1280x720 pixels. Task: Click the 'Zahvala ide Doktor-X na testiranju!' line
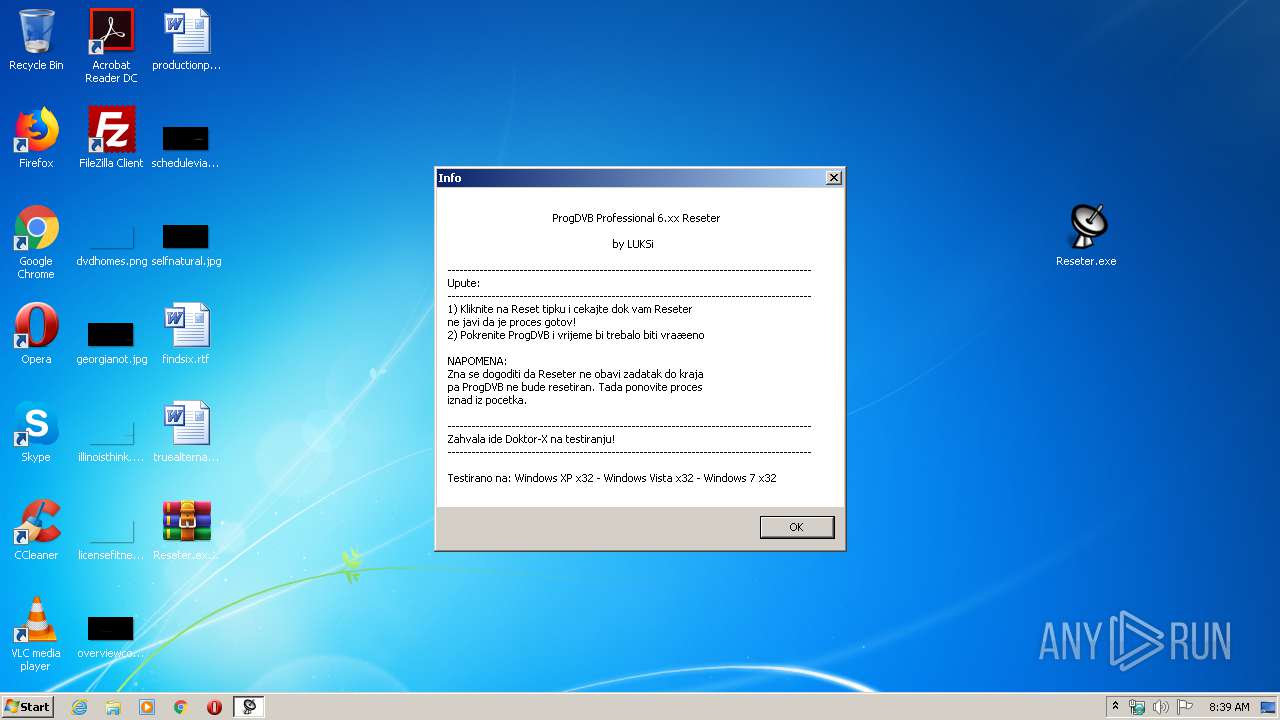click(x=531, y=439)
